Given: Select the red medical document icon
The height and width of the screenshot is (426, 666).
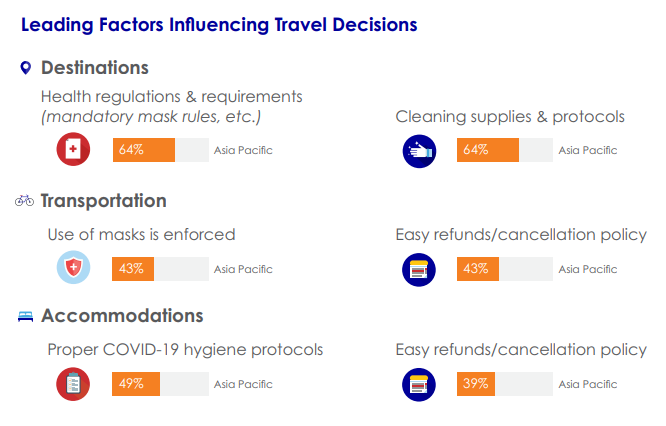Looking at the screenshot, I should [73, 149].
